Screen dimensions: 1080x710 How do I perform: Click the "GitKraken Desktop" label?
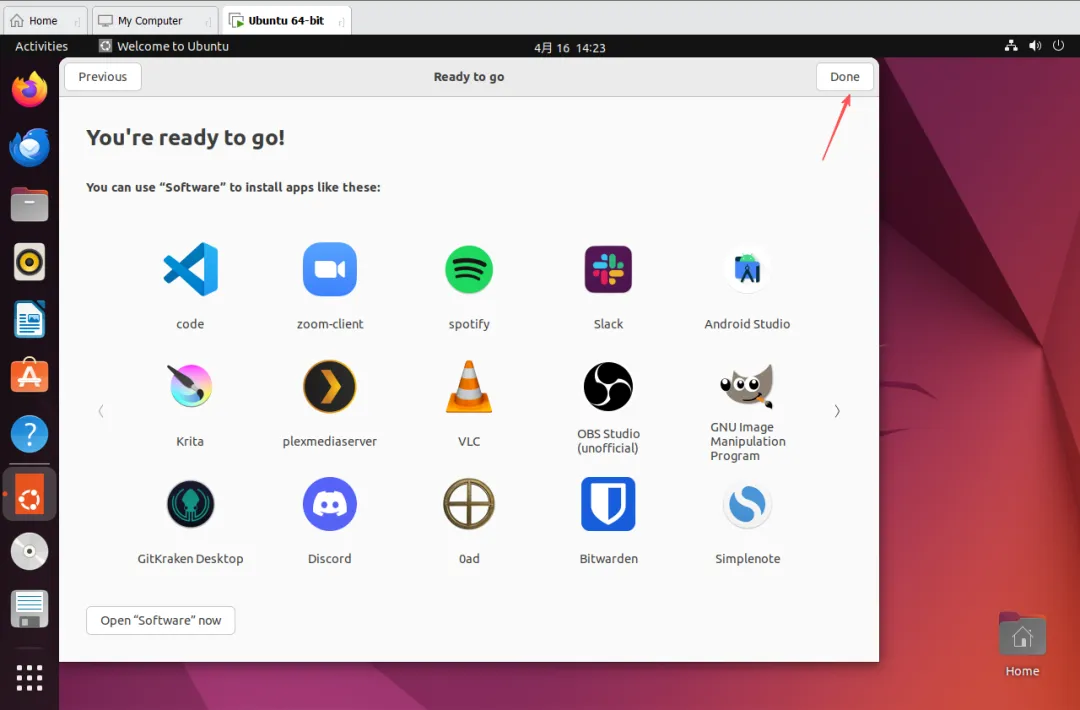tap(190, 558)
